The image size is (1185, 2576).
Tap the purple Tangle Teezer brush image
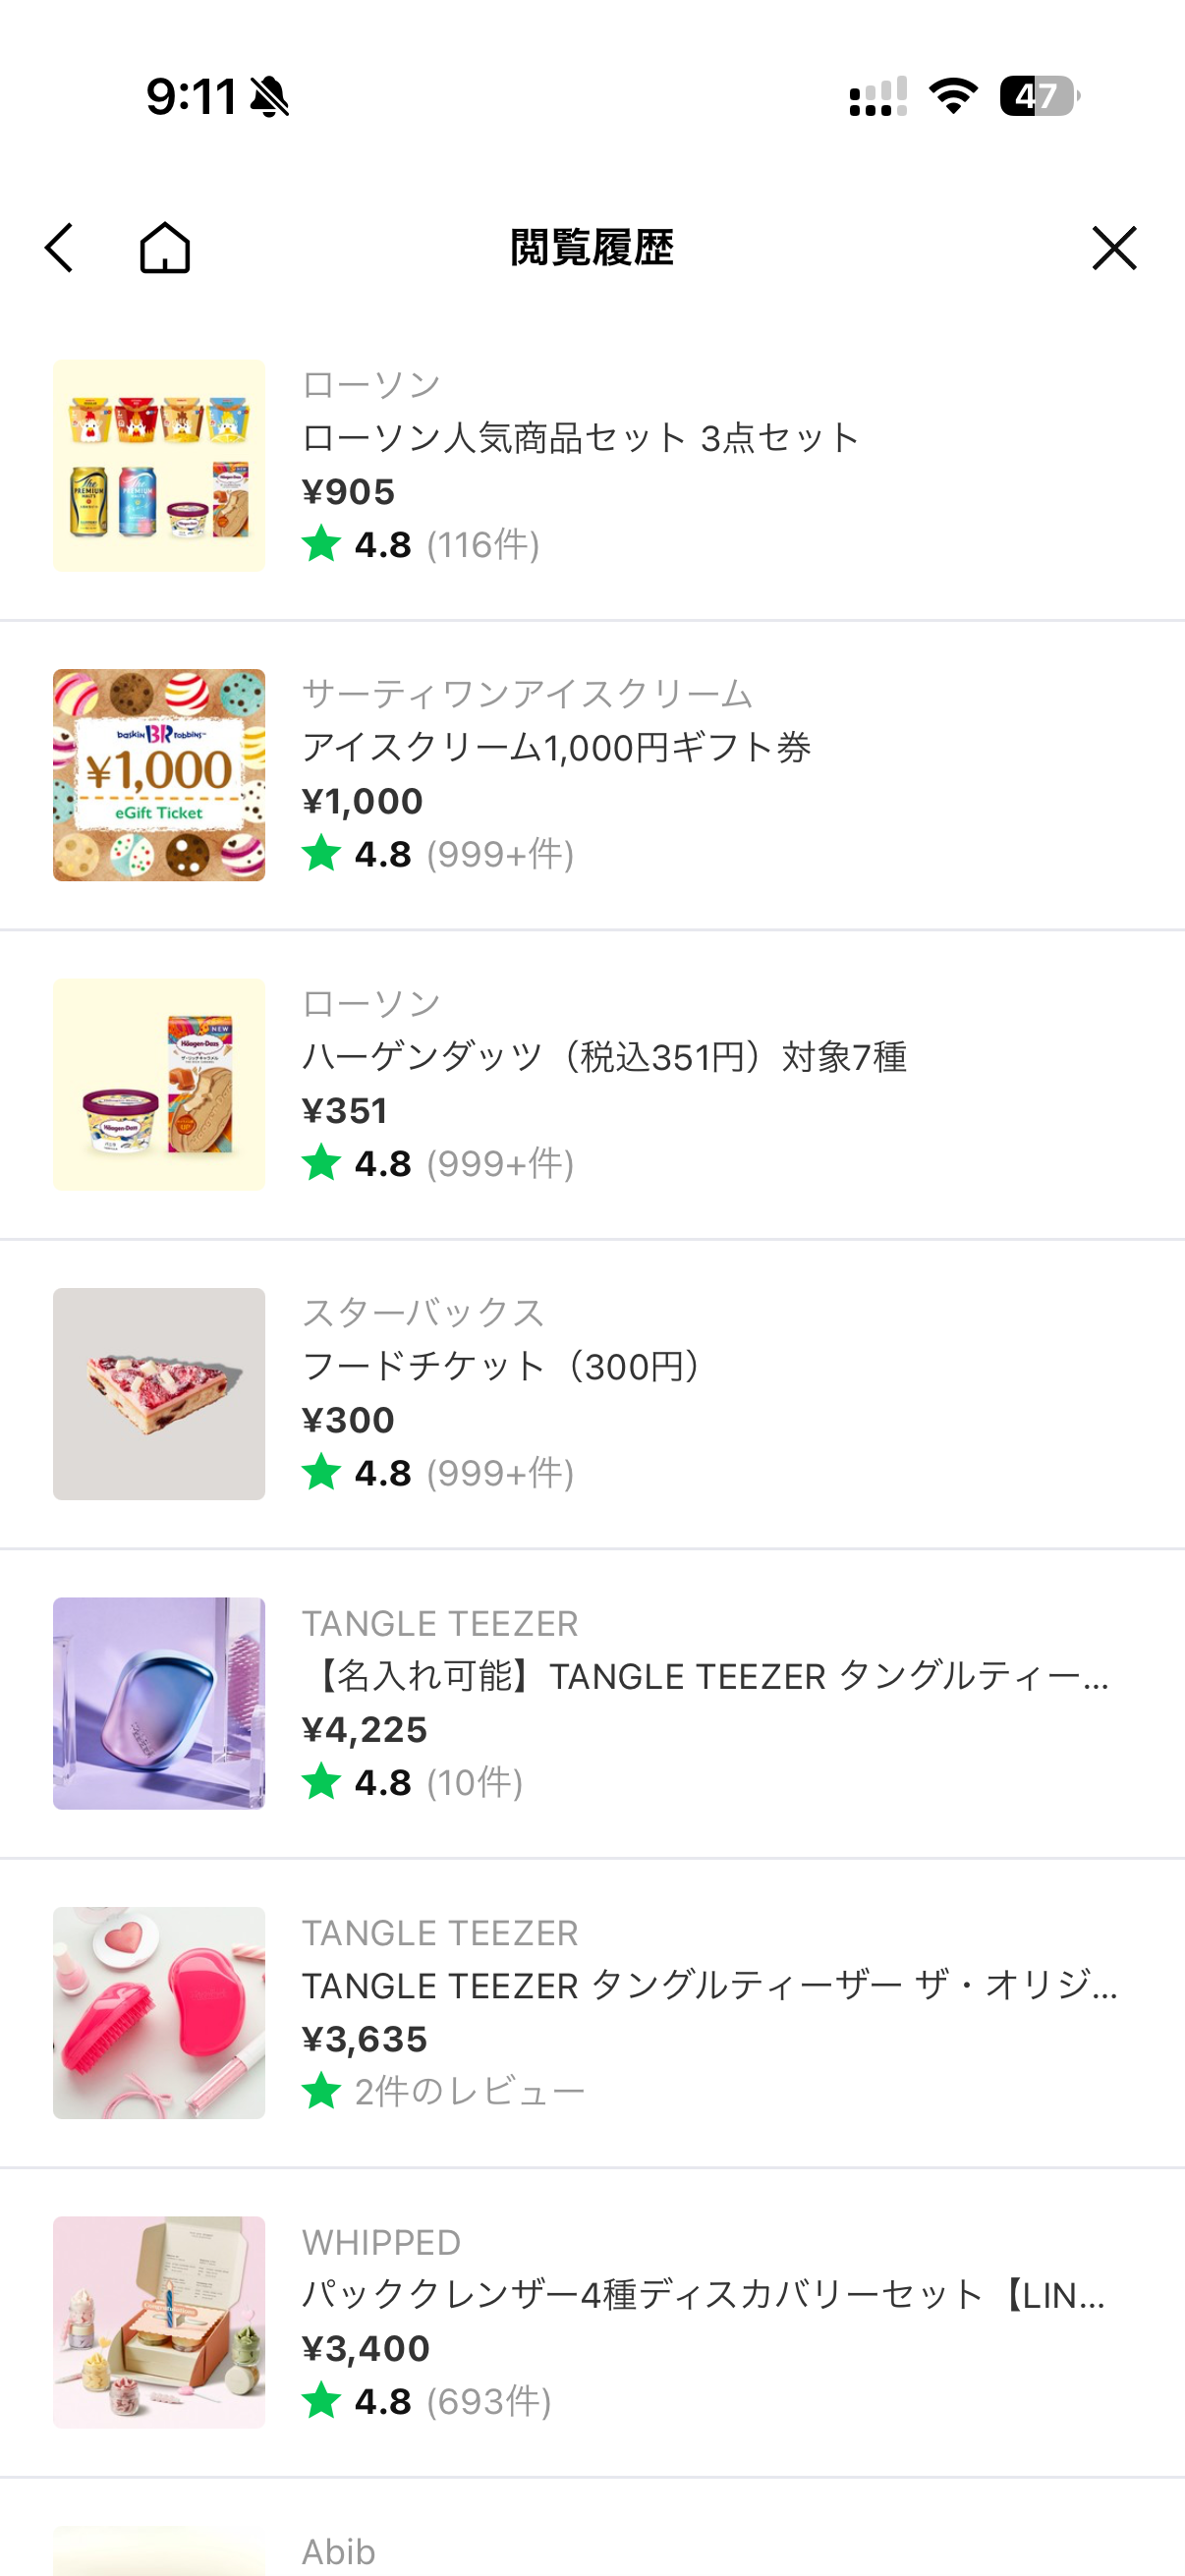[x=159, y=1703]
